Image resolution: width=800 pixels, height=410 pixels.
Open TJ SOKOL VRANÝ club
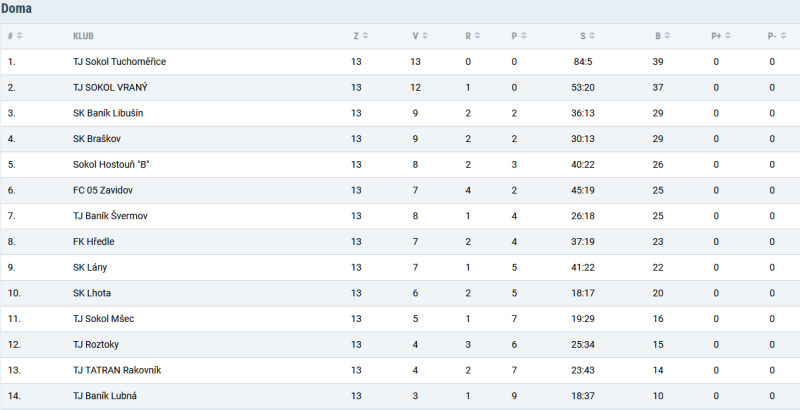point(110,87)
